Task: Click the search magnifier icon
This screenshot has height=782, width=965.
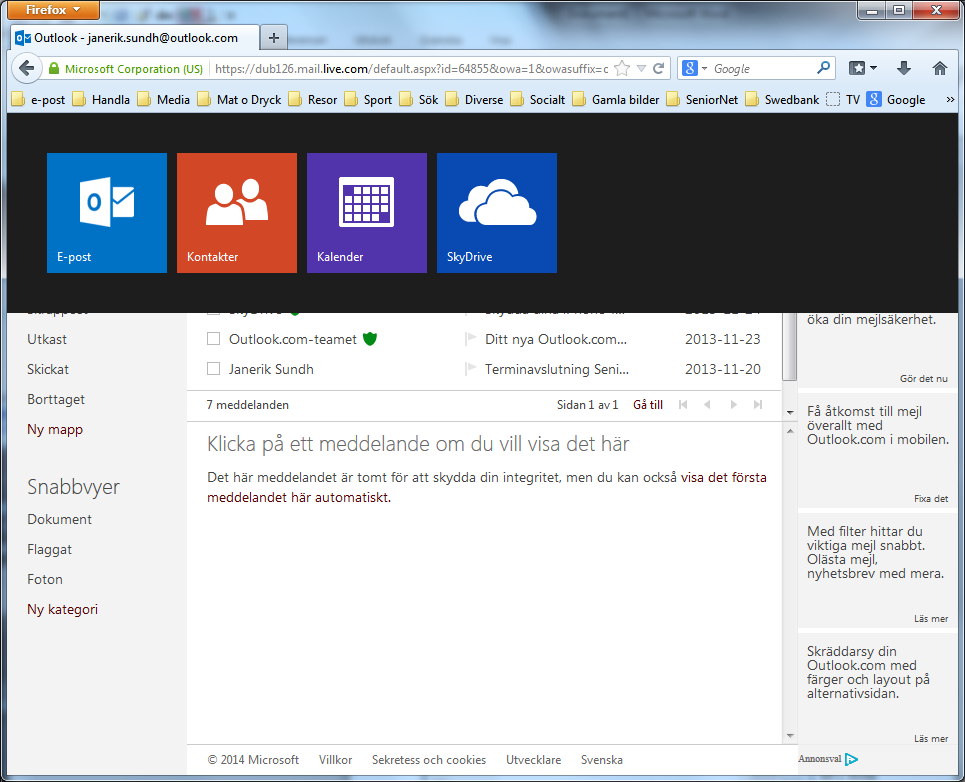Action: [x=823, y=68]
